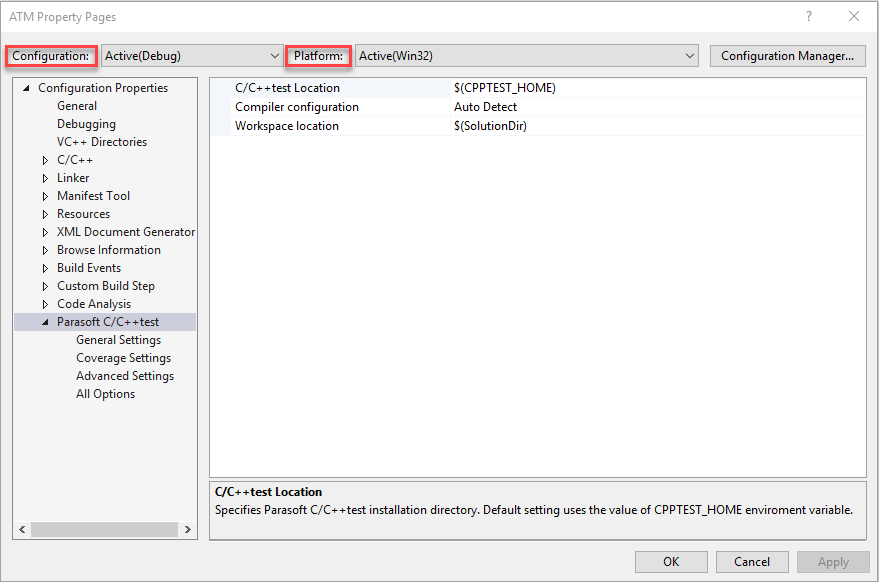The image size is (879, 582).
Task: Expand the XML Document Generator arrow
Action: pyautogui.click(x=45, y=232)
